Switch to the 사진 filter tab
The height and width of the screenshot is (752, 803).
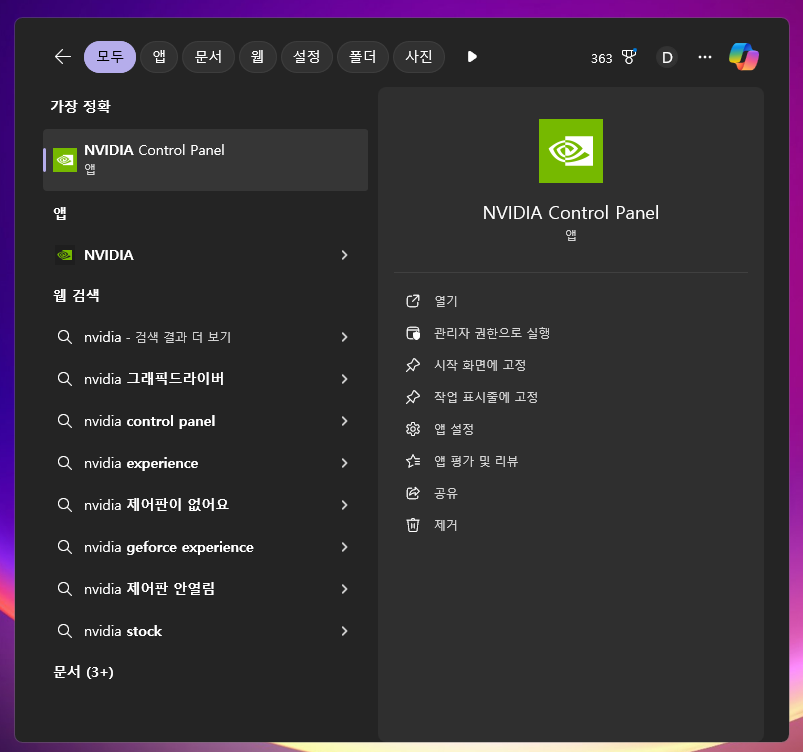point(419,57)
